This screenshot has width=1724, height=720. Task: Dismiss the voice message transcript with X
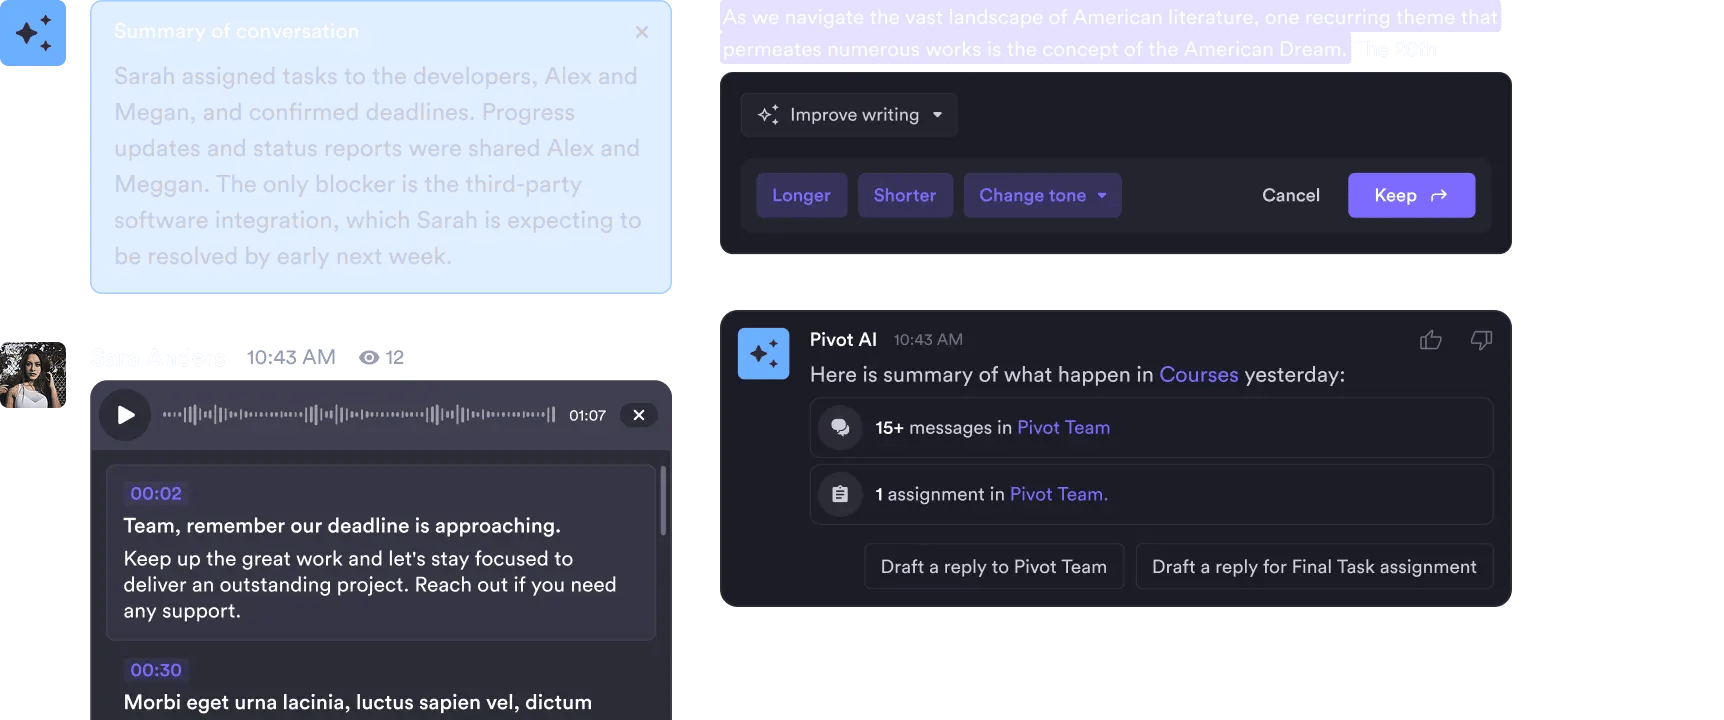coord(639,415)
